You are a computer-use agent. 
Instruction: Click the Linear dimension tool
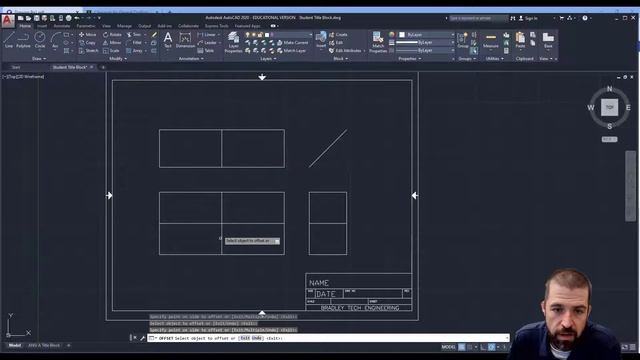pos(207,35)
